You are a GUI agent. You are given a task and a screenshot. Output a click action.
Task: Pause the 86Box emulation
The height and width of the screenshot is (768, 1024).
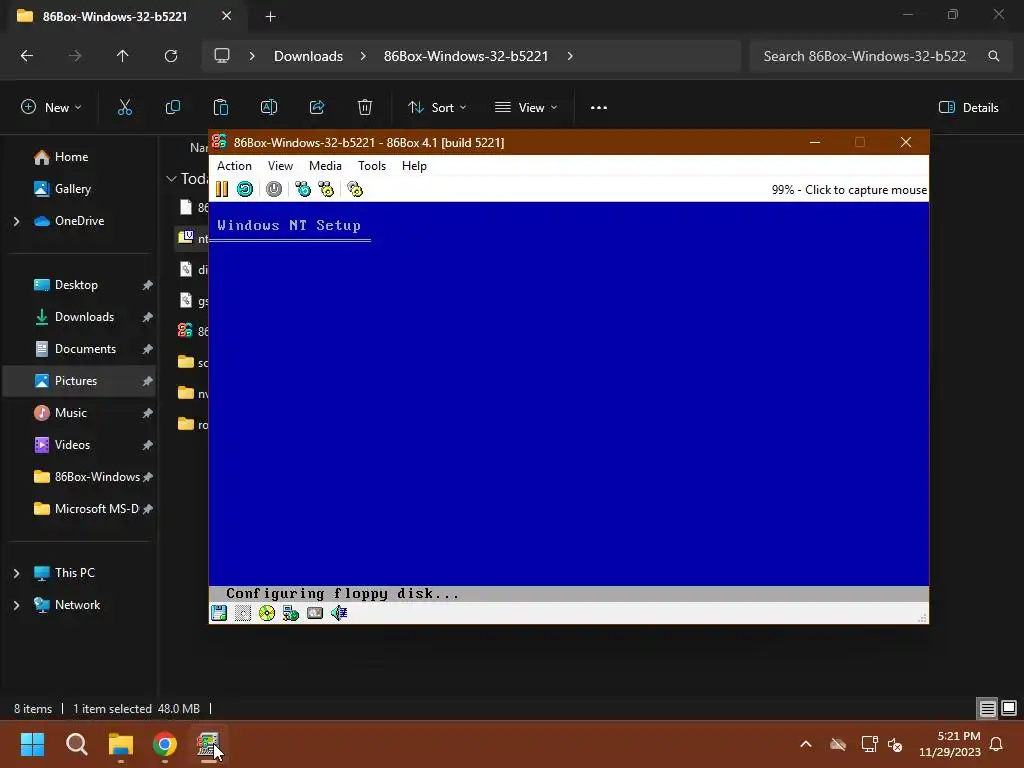(x=222, y=189)
